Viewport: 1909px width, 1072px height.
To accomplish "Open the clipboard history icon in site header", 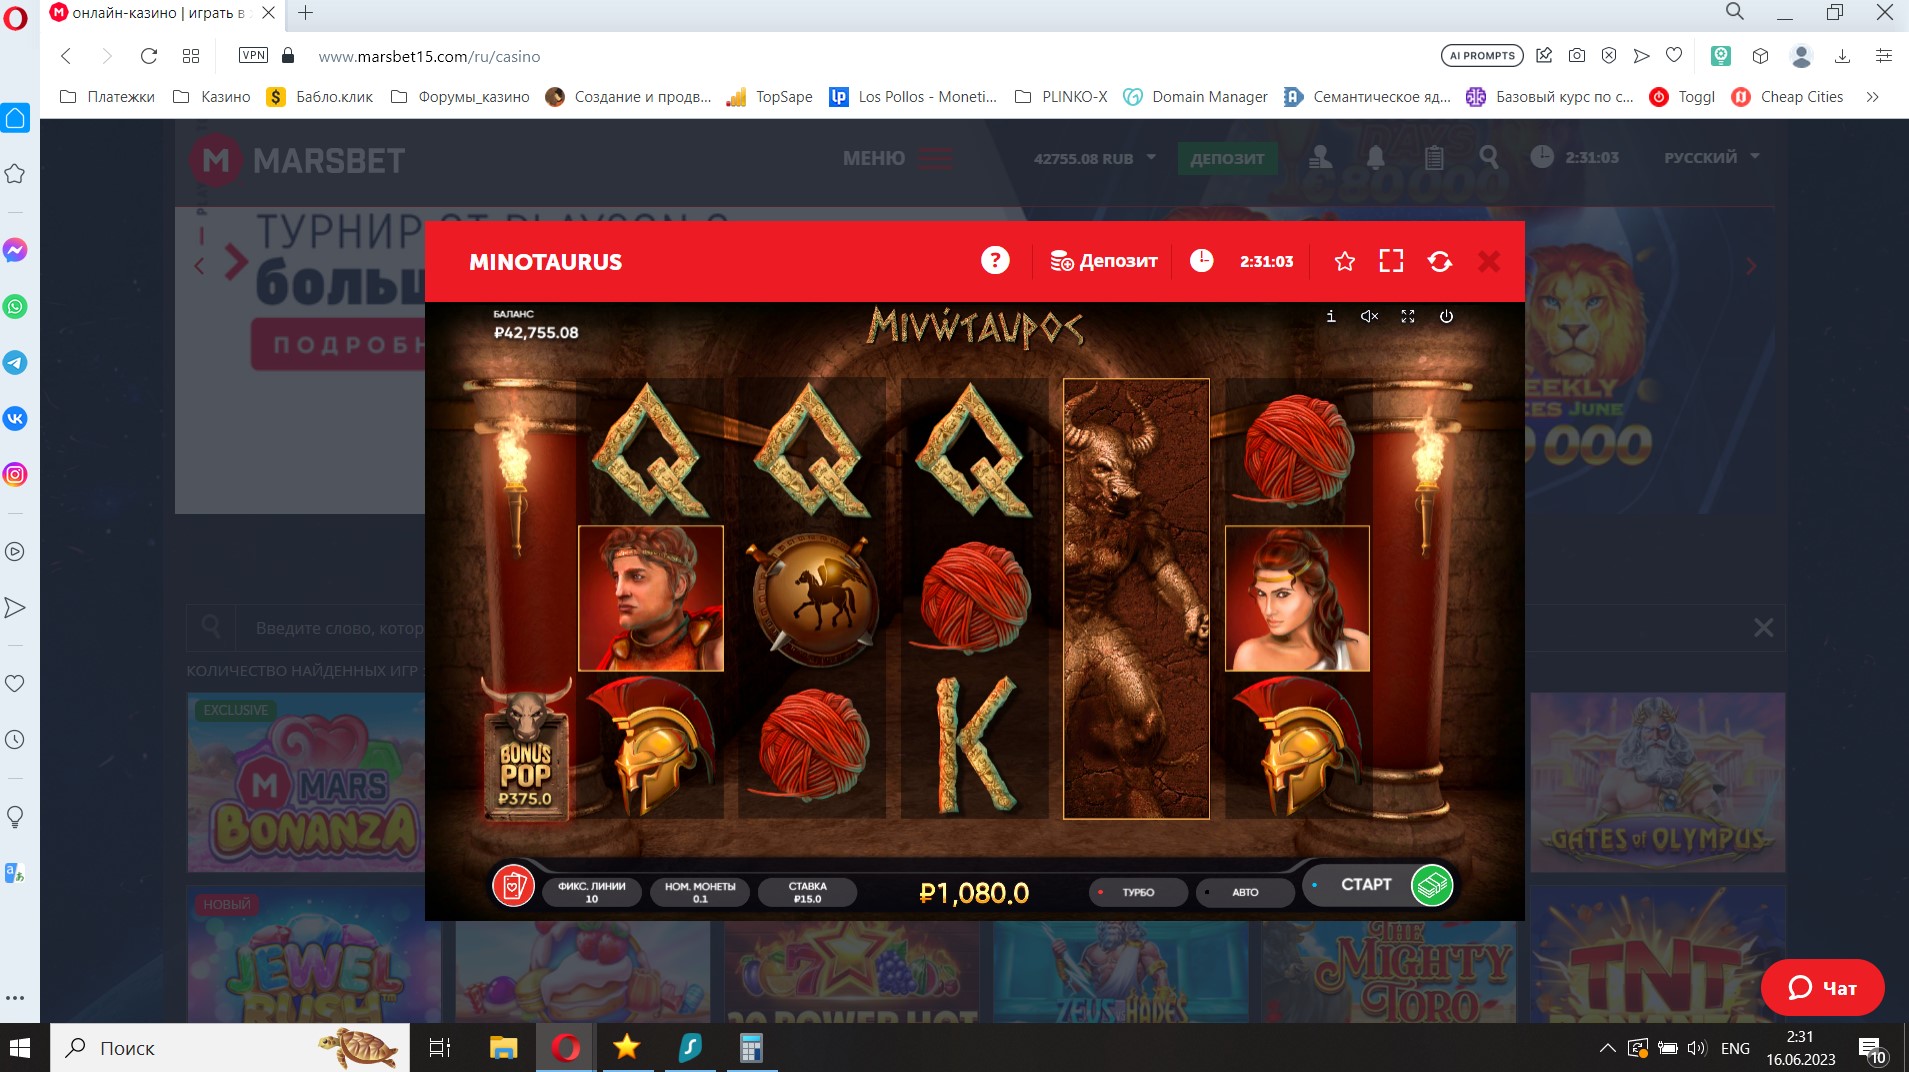I will [x=1434, y=157].
